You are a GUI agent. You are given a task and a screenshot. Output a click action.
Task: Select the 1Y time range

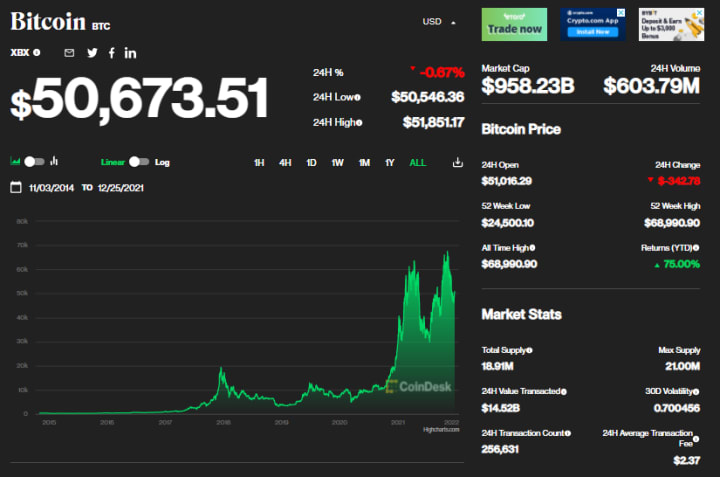pyautogui.click(x=390, y=163)
